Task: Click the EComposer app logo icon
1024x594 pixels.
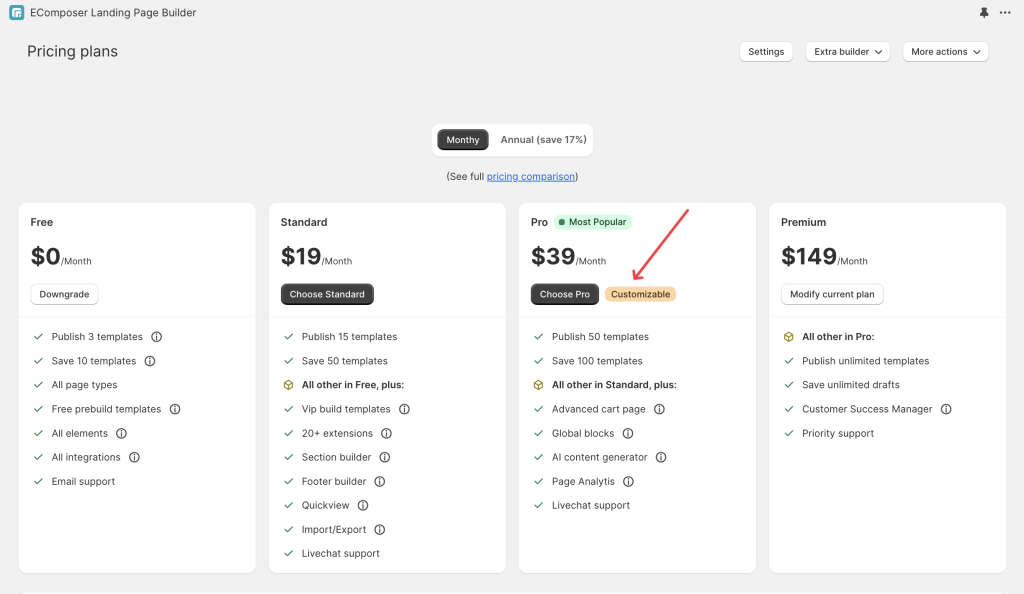Action: pyautogui.click(x=16, y=12)
